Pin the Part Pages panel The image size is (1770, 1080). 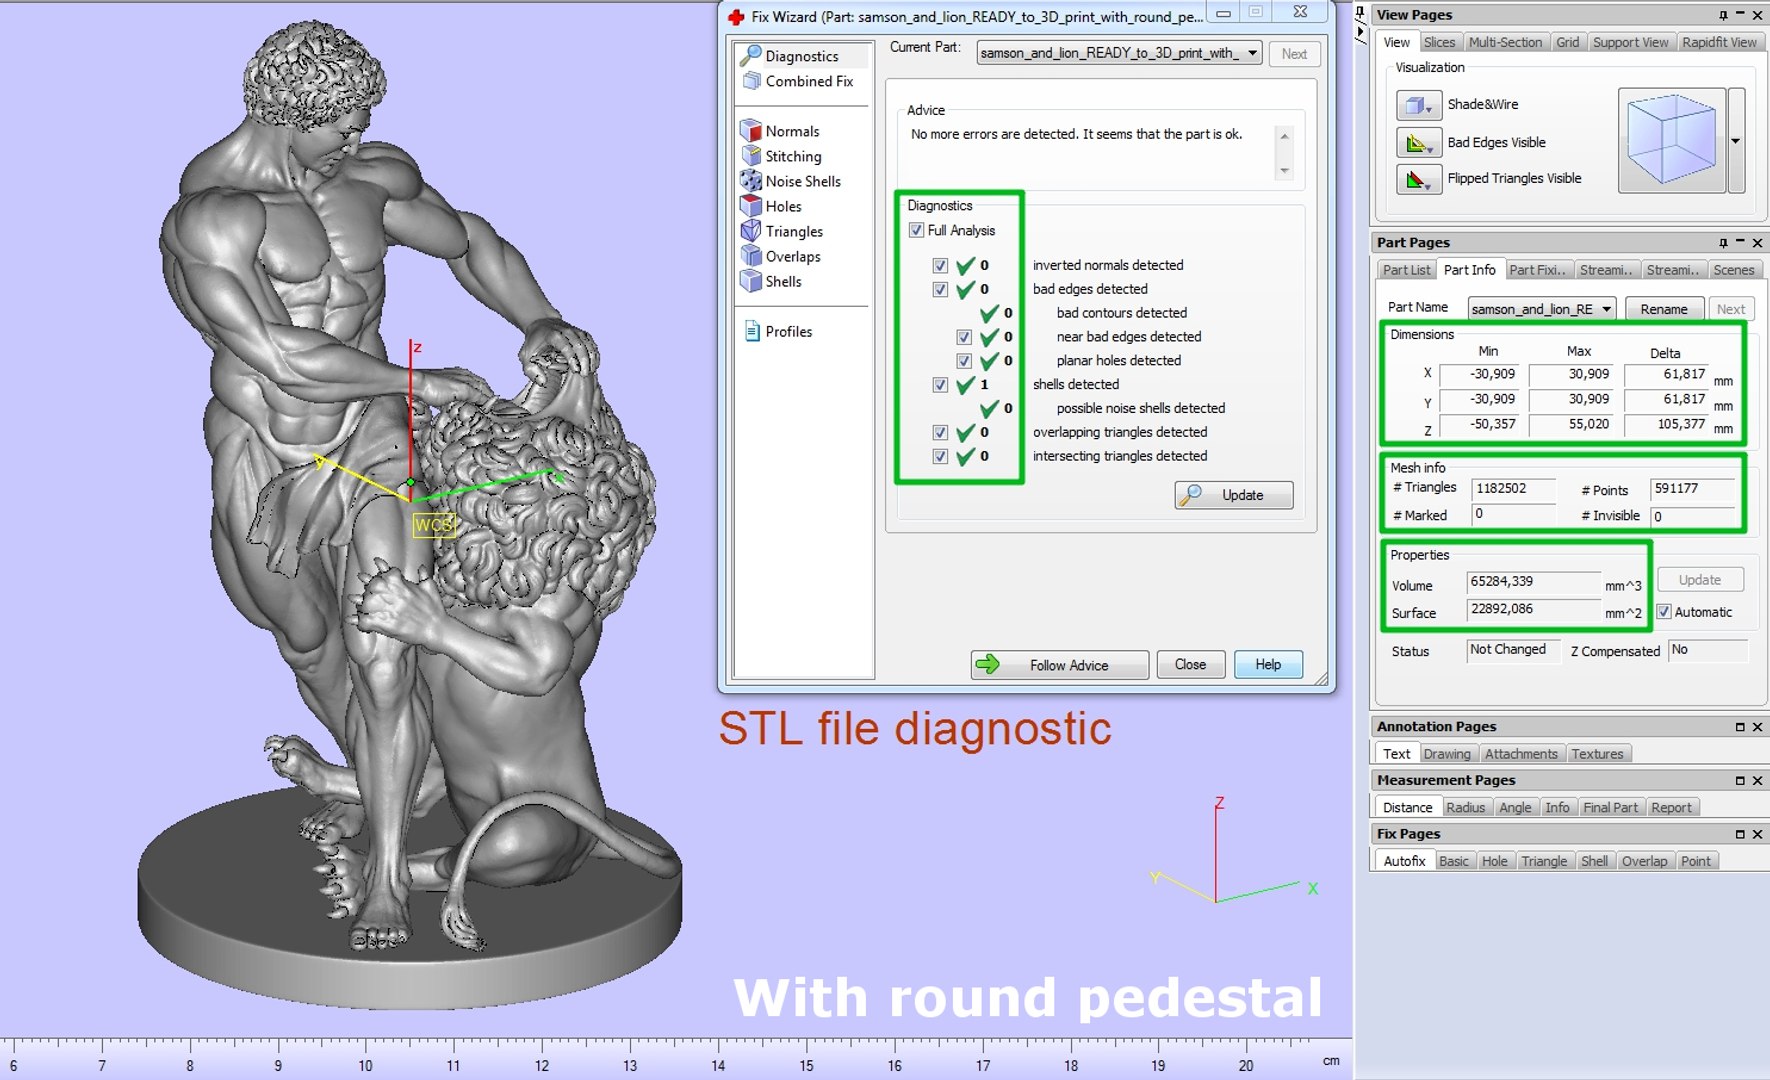(x=1723, y=243)
